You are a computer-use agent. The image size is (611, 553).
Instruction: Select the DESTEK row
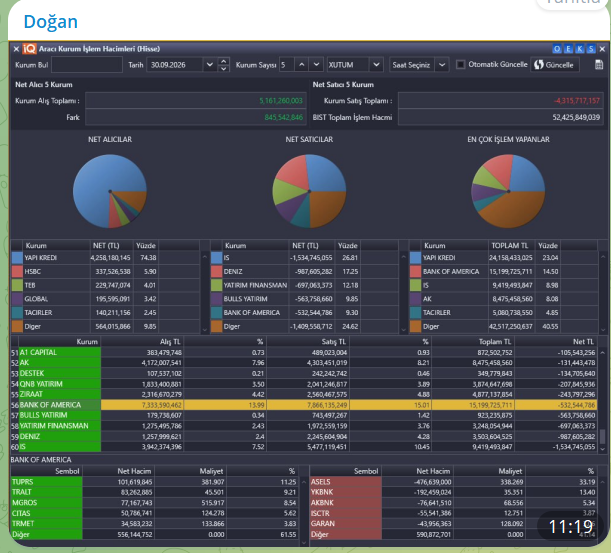click(304, 373)
